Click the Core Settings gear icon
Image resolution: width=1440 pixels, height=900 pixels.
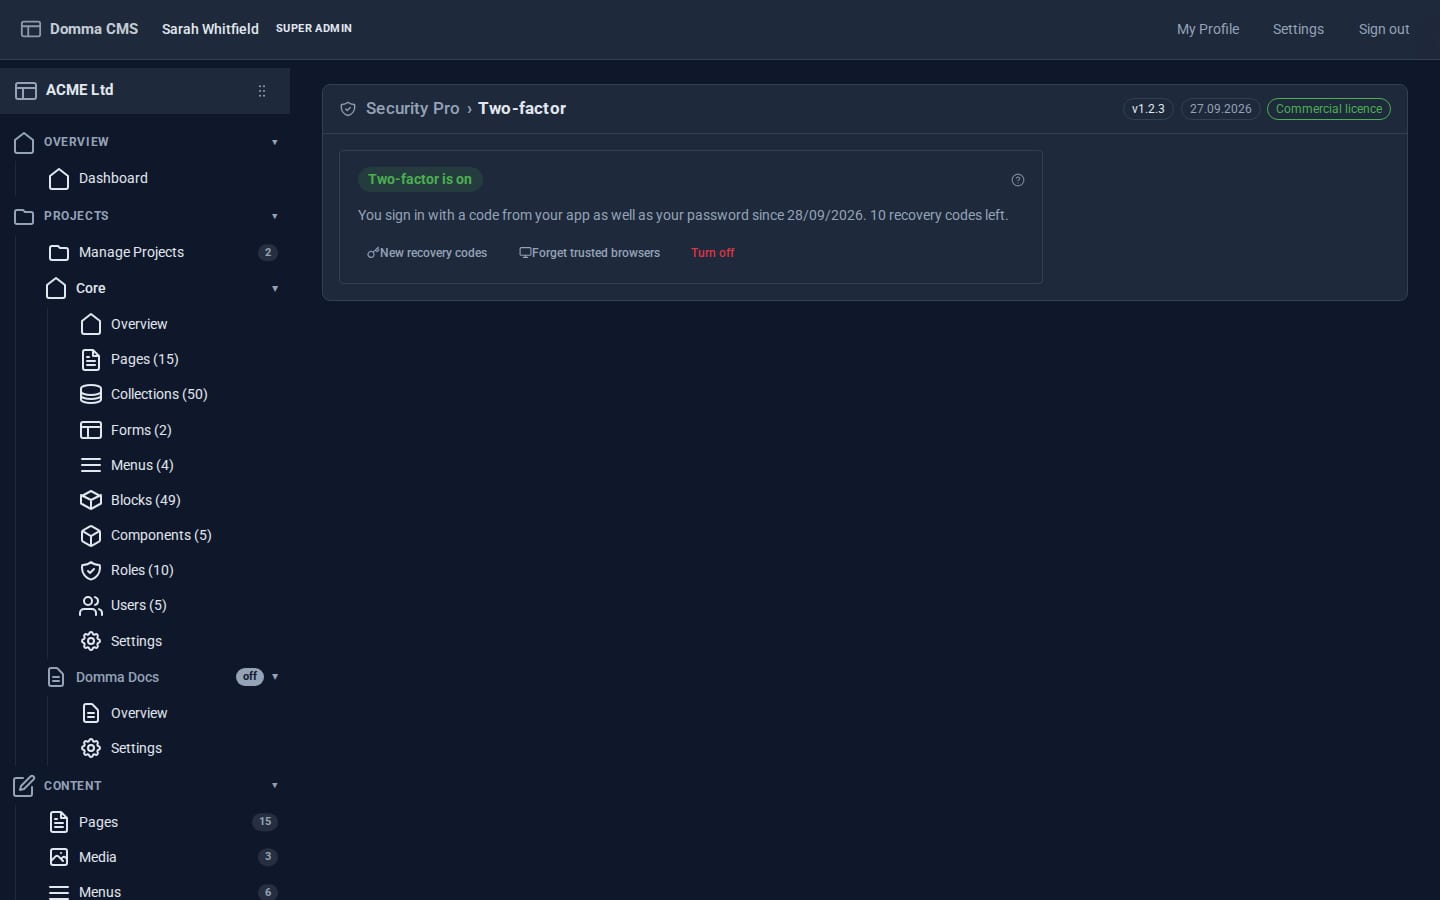pos(91,641)
